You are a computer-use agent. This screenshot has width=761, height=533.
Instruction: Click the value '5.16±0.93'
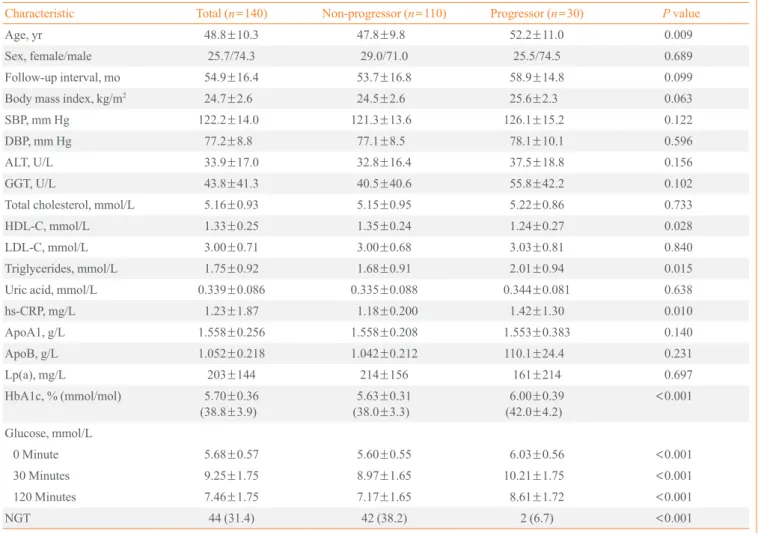(x=231, y=205)
